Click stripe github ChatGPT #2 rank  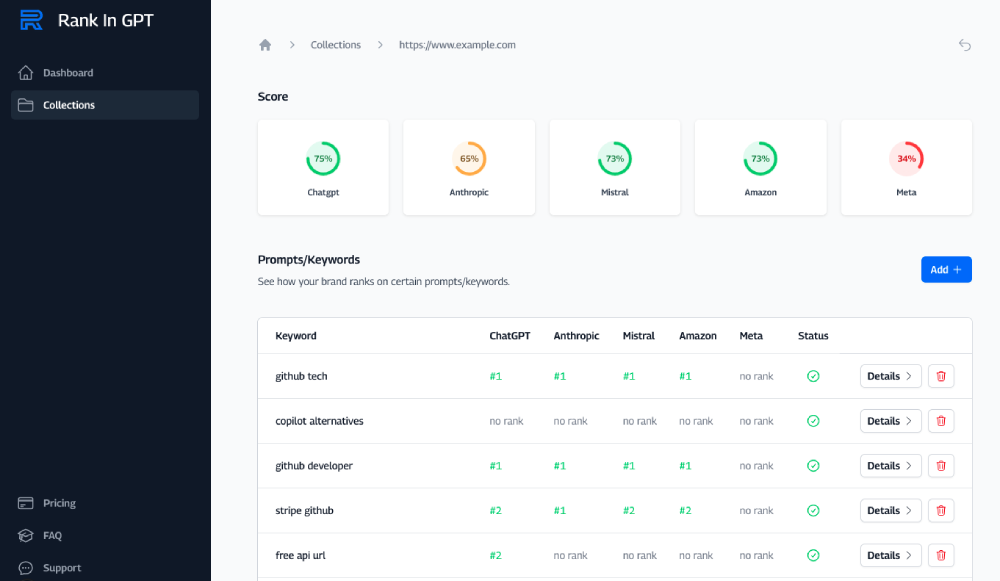click(496, 511)
